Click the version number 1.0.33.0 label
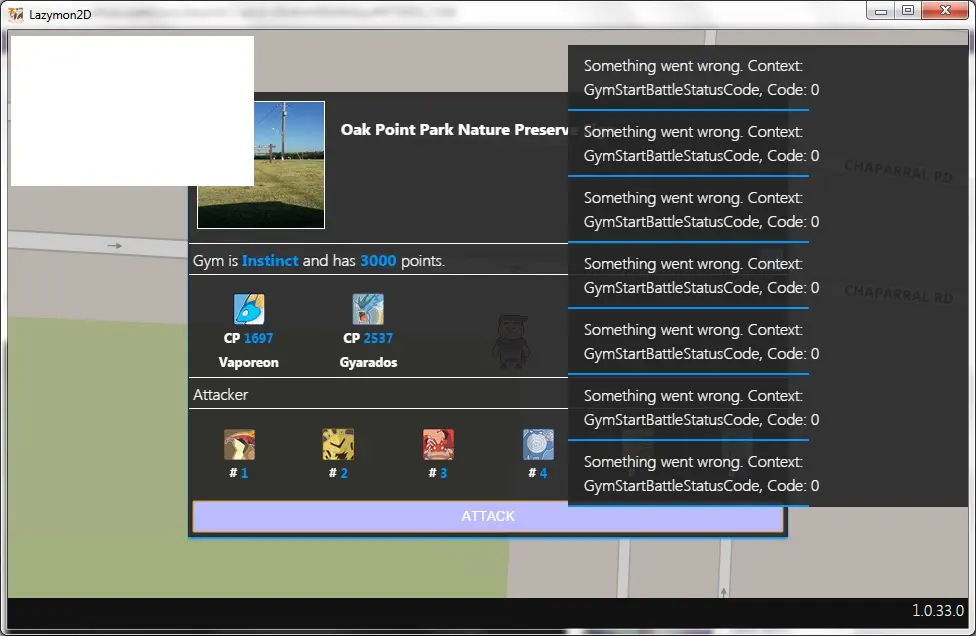976x636 pixels. click(937, 610)
